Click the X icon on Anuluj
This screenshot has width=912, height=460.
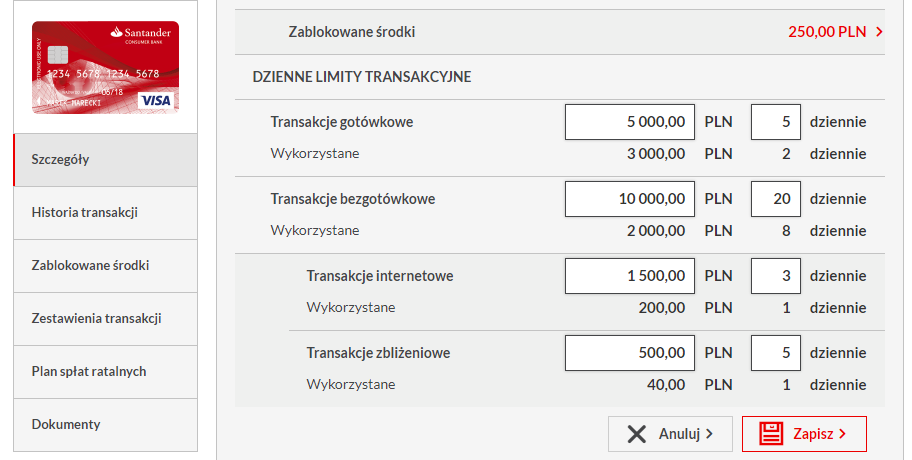[x=637, y=434]
